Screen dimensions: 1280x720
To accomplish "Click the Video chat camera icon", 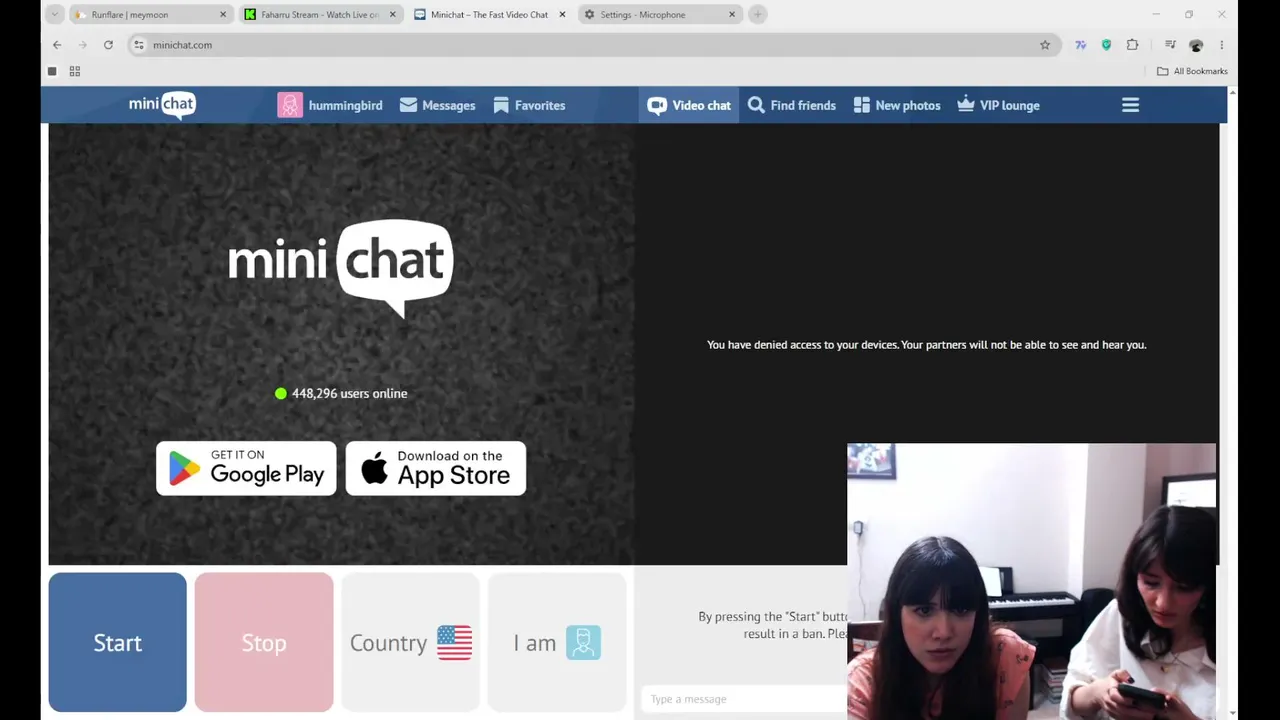I will coord(657,105).
